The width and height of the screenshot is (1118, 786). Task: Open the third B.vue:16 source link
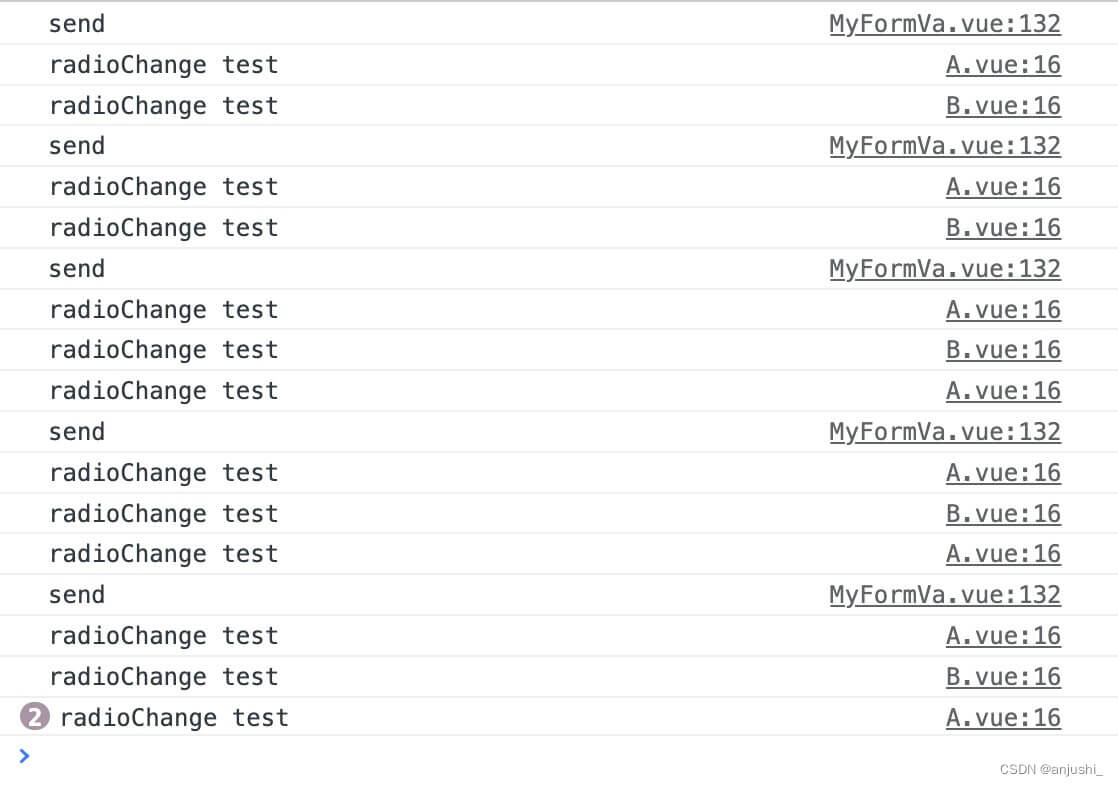point(1002,350)
